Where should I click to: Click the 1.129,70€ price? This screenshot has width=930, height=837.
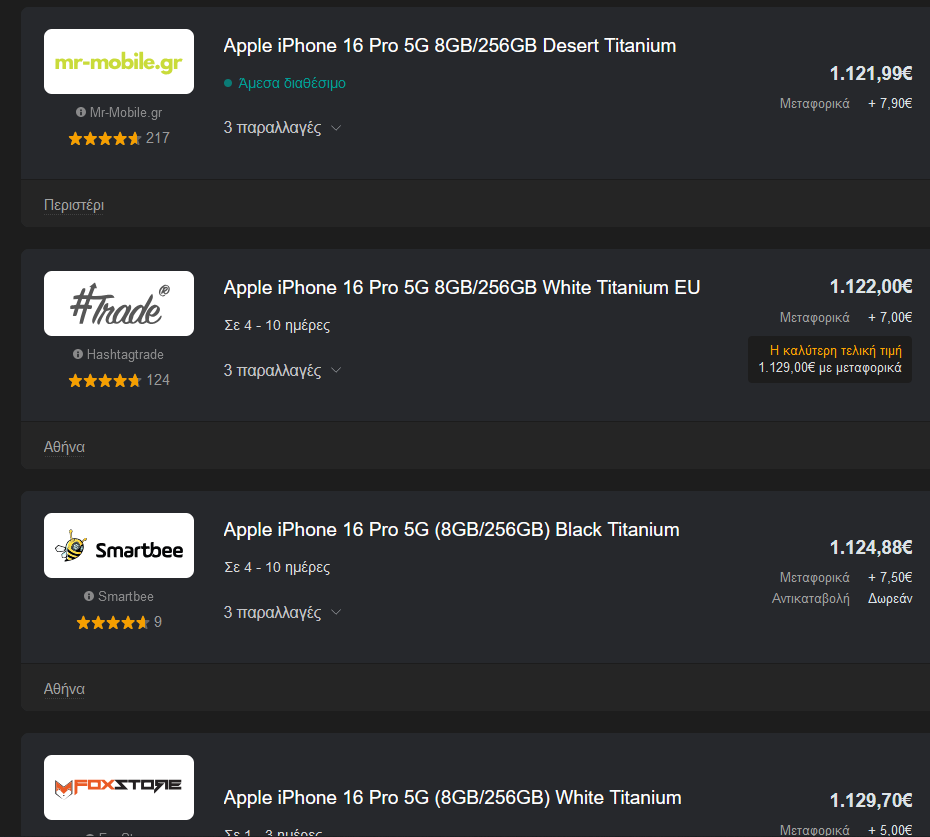[x=871, y=801]
